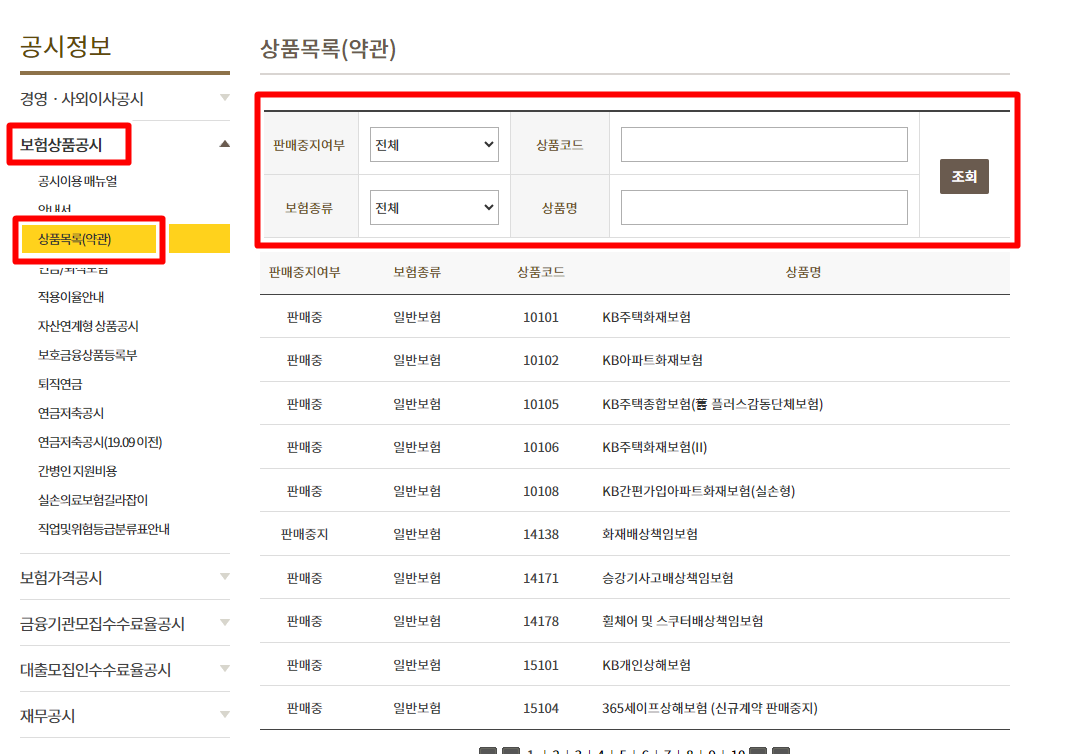Click product name 승강기사고배상책임보험

(668, 578)
